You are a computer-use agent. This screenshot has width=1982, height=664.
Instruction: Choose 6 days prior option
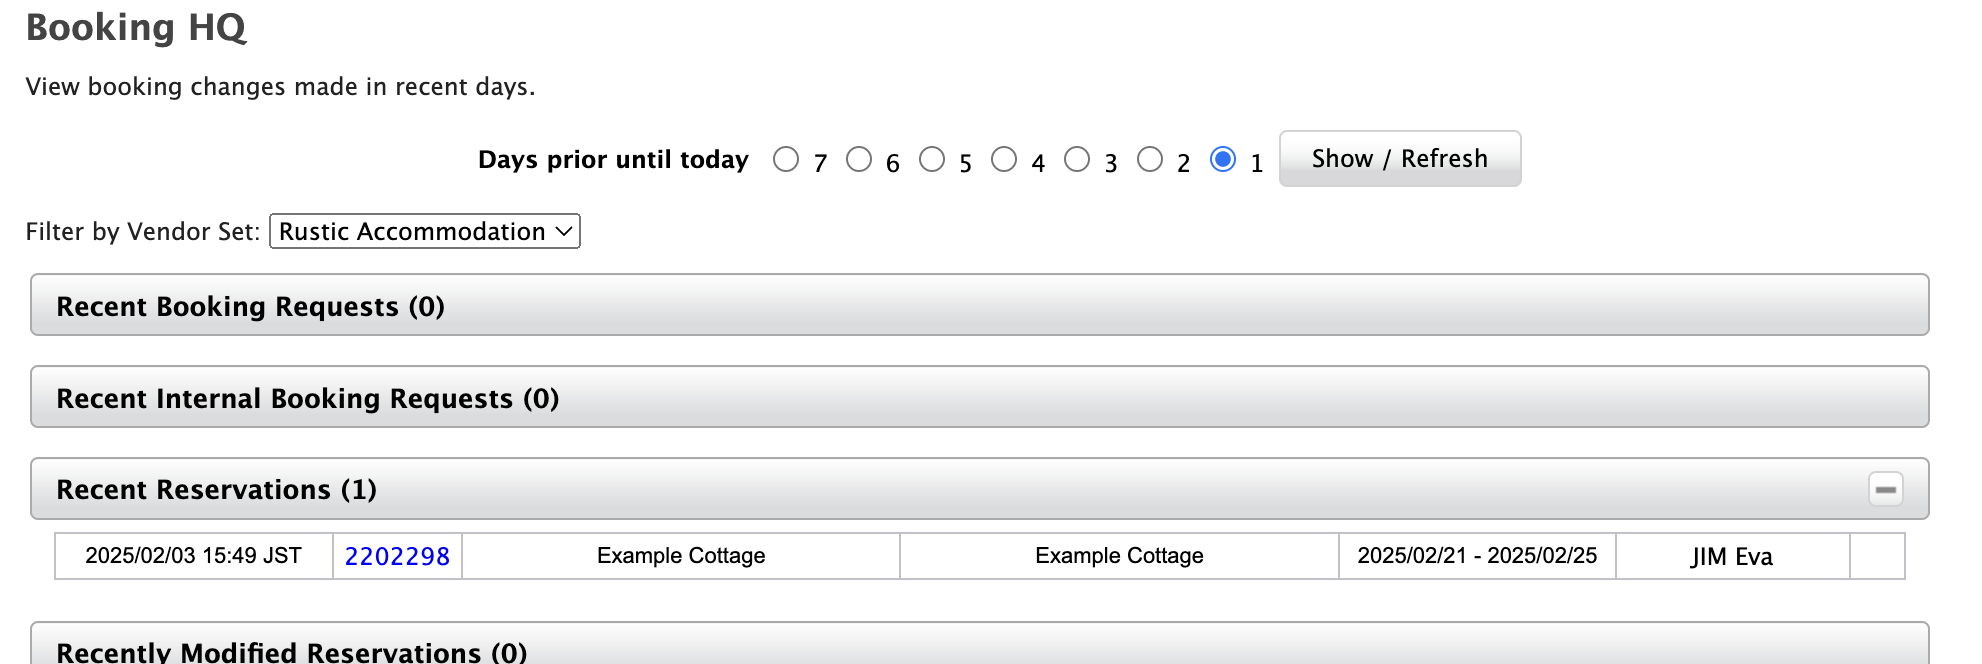[859, 160]
